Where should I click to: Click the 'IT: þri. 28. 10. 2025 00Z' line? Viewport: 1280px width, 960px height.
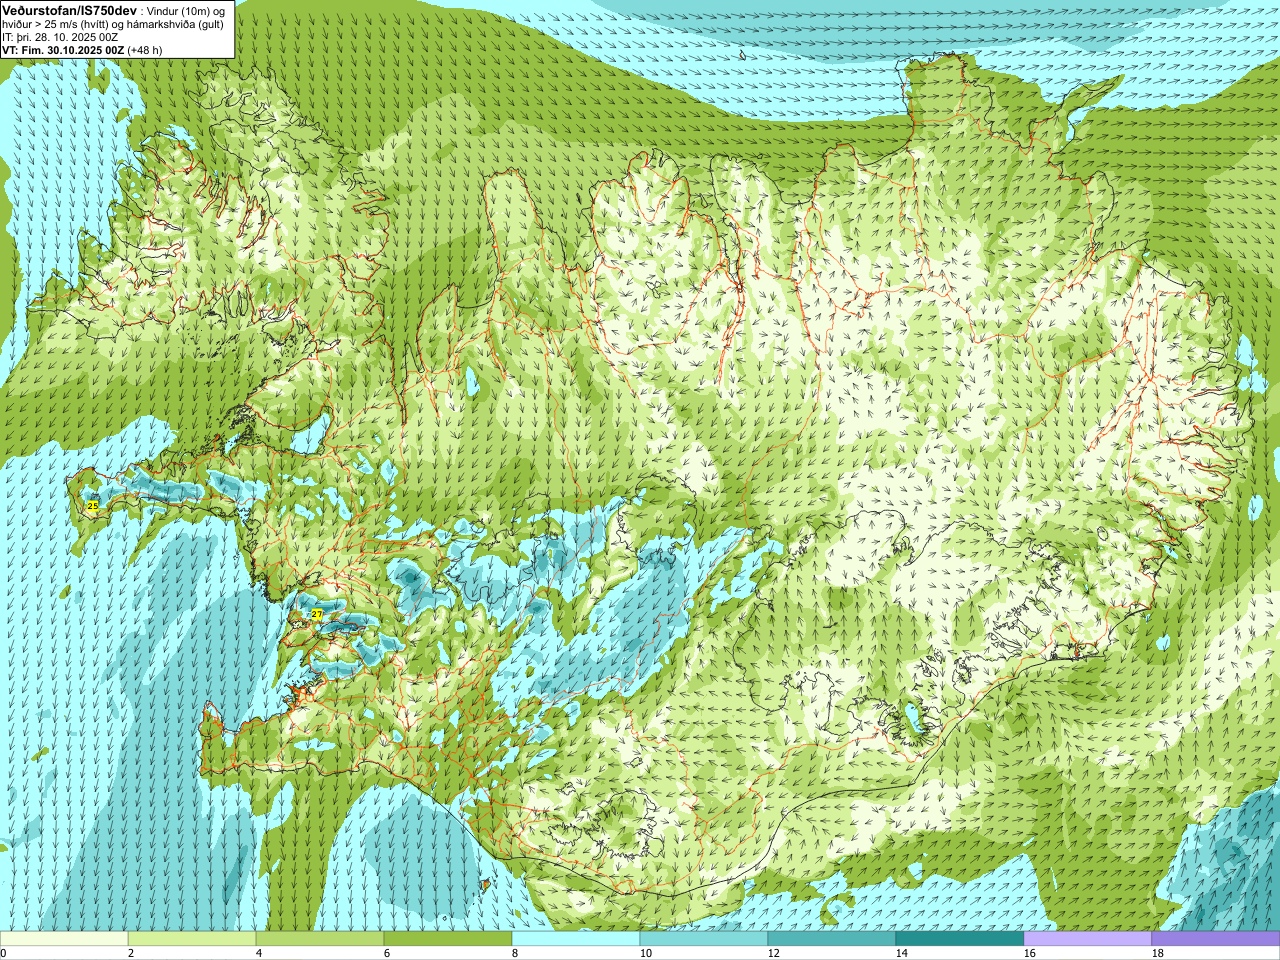[60, 37]
